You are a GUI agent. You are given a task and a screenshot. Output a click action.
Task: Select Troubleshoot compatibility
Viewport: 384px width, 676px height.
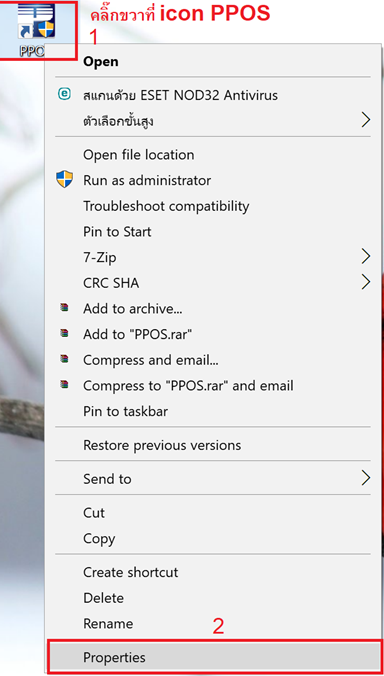click(x=166, y=206)
